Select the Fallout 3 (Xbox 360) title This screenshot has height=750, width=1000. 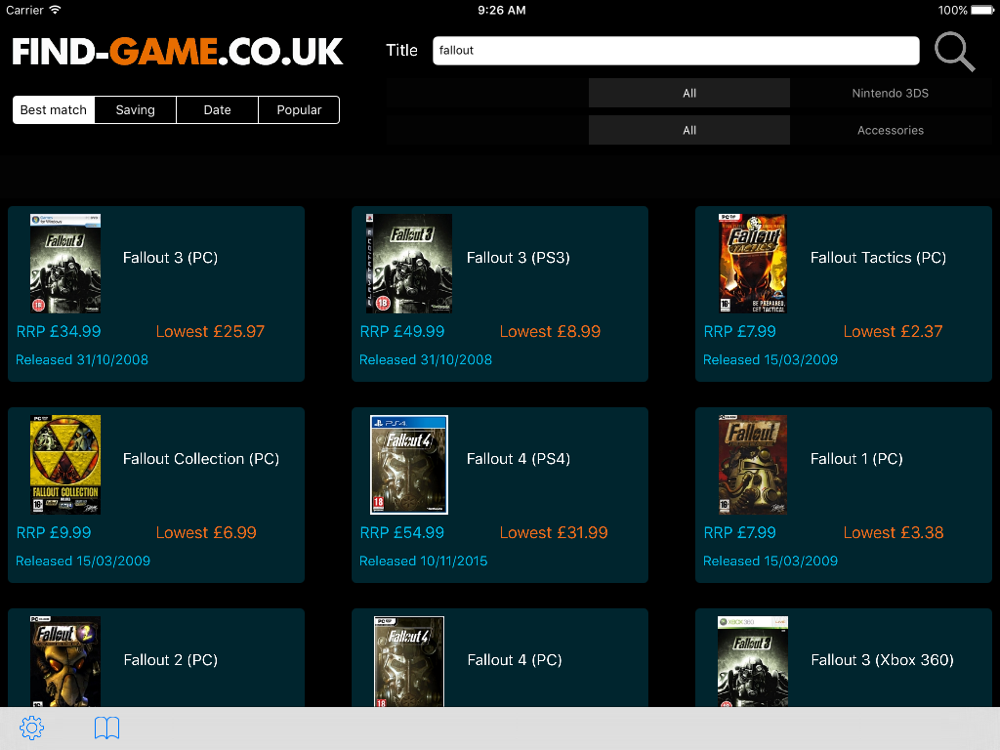[x=882, y=659]
